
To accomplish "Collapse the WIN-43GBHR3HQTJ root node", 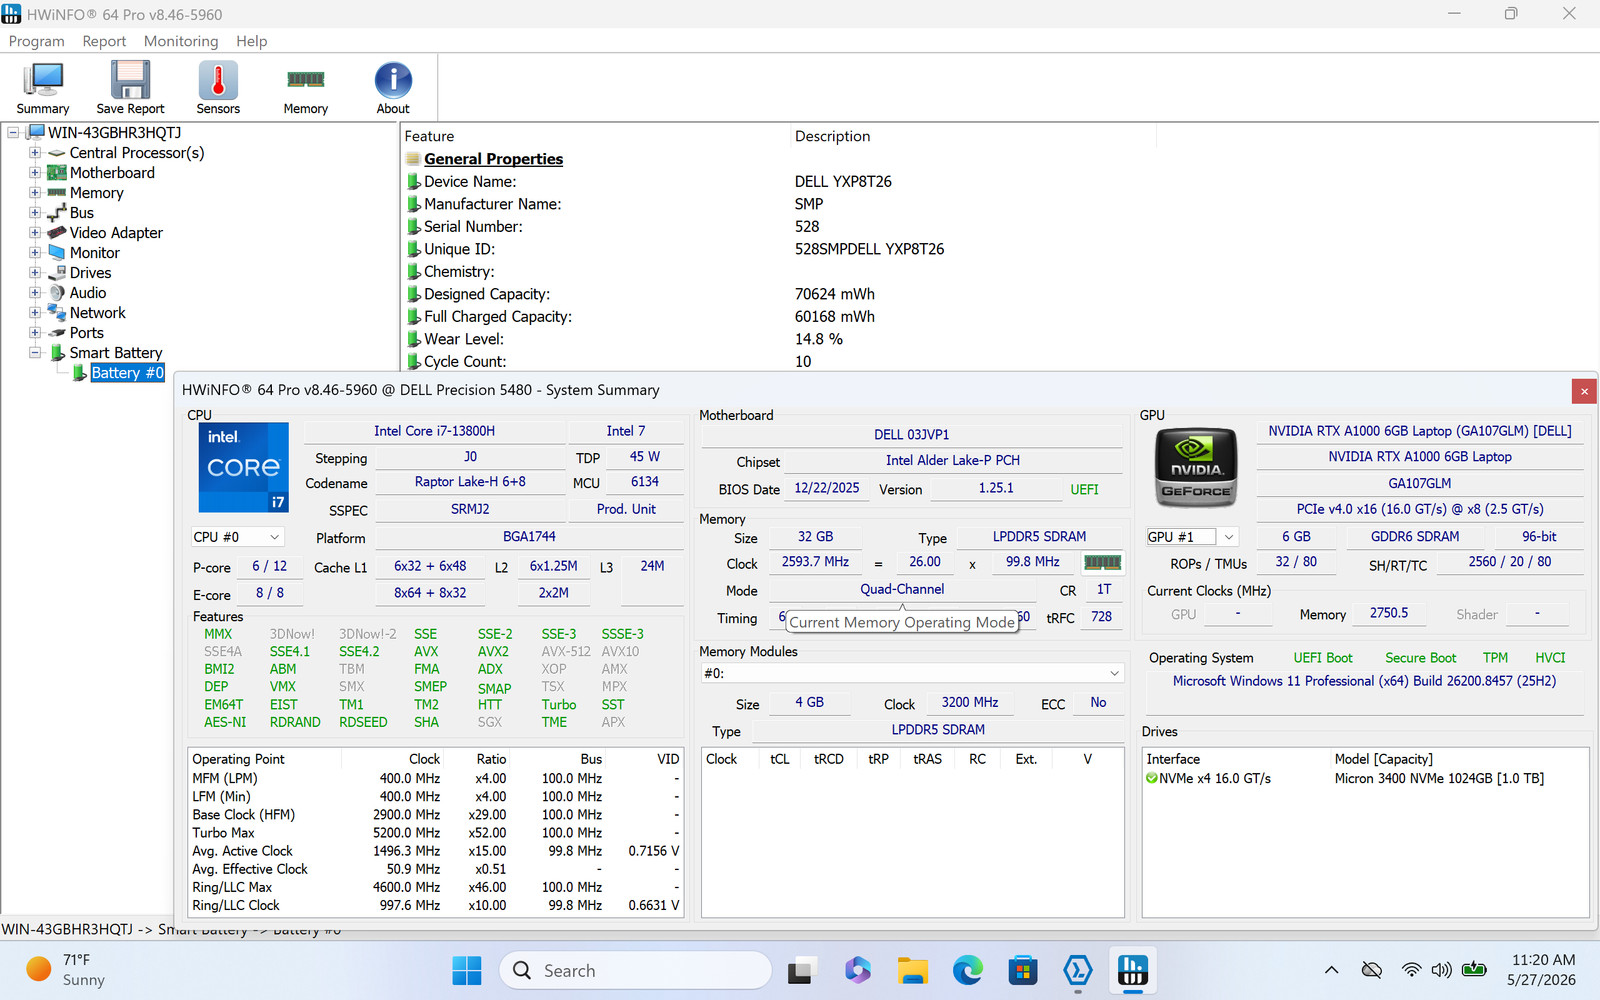I will click(x=13, y=133).
